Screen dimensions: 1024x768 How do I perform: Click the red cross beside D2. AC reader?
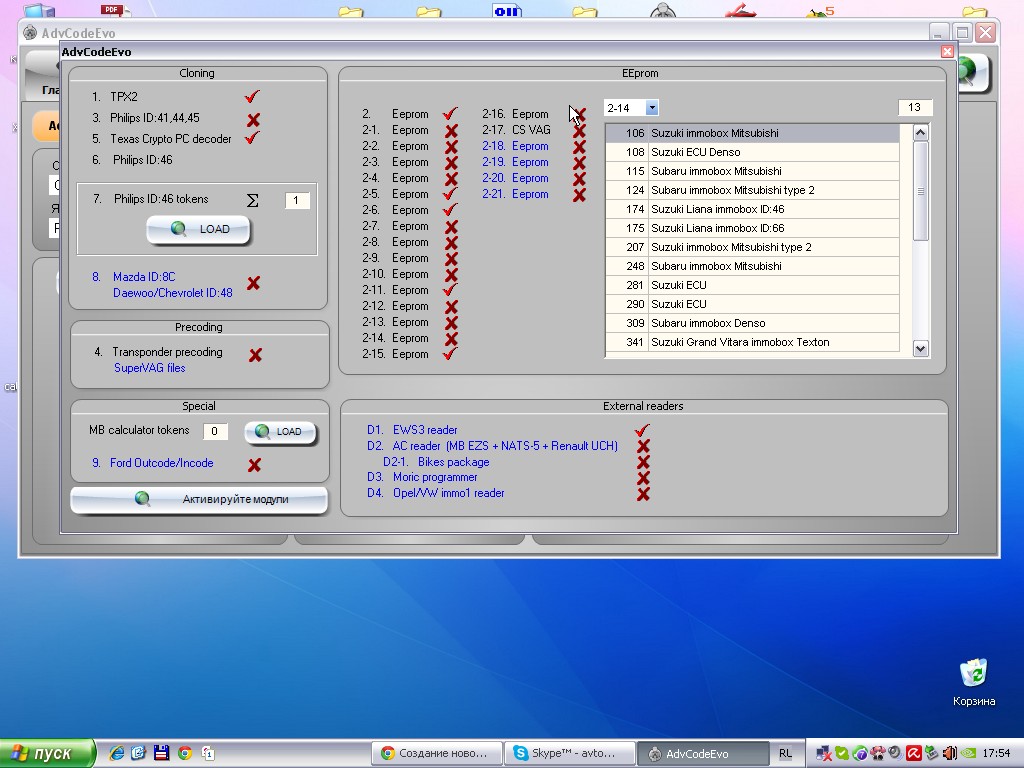[x=643, y=446]
